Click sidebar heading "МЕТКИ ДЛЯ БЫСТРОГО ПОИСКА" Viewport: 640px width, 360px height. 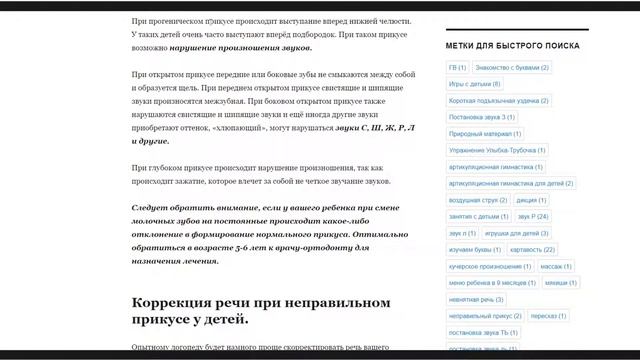click(x=512, y=46)
